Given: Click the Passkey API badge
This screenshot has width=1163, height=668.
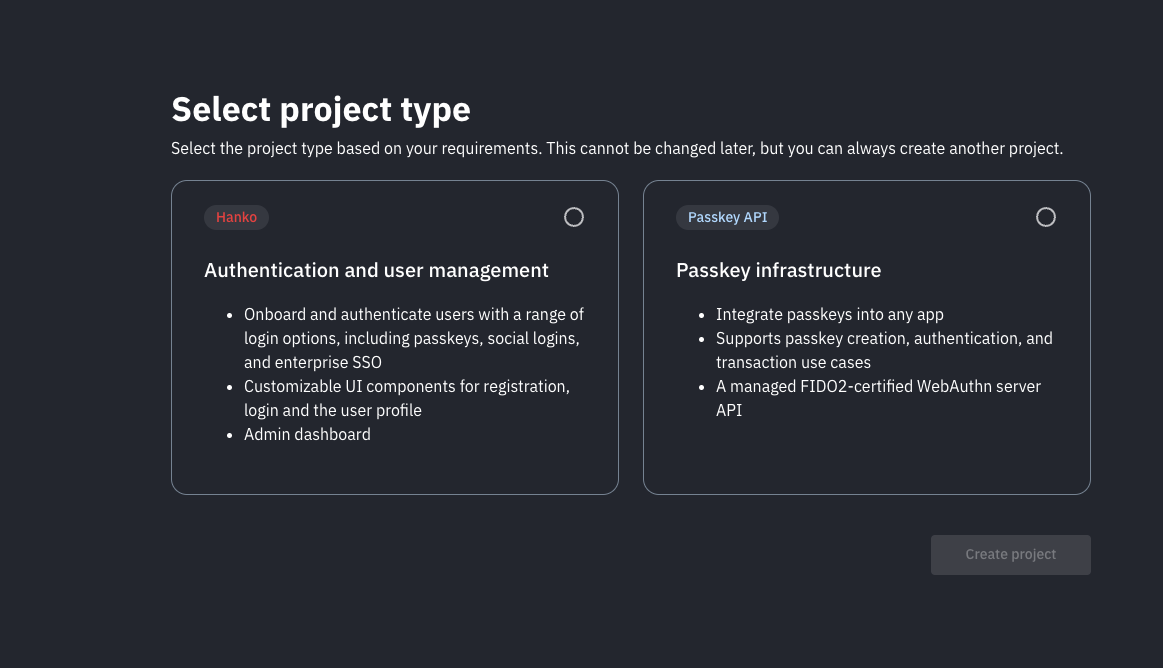Looking at the screenshot, I should pos(727,217).
